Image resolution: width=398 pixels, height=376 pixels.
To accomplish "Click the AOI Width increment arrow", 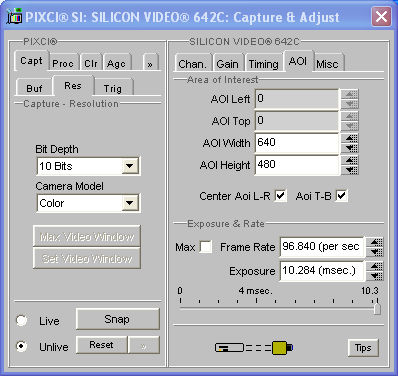I will click(x=350, y=138).
